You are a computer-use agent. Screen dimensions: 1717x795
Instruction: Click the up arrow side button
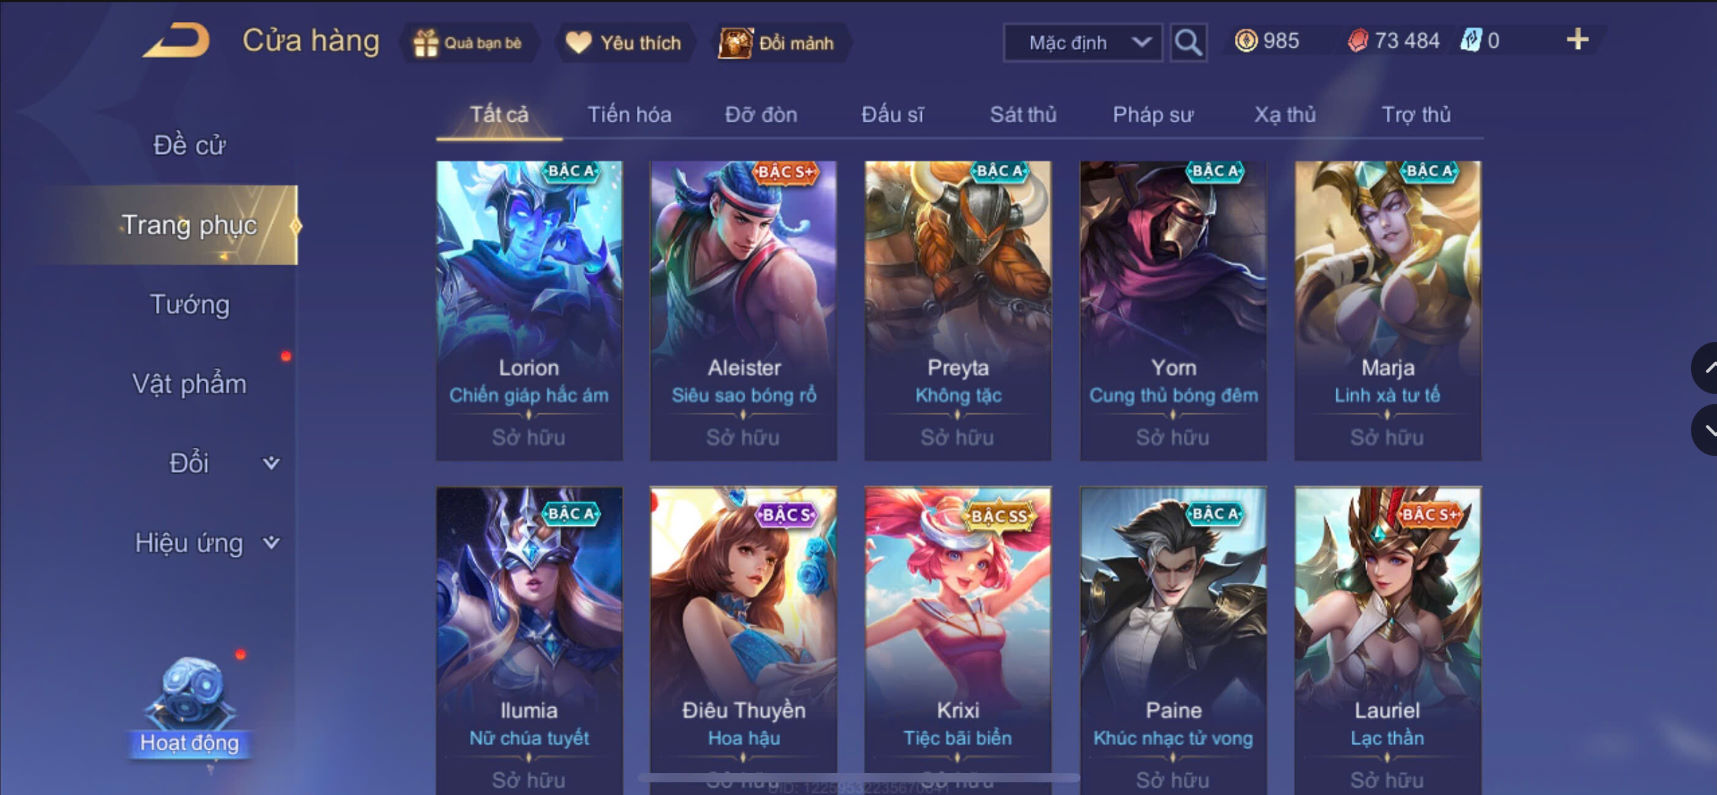tap(1704, 368)
